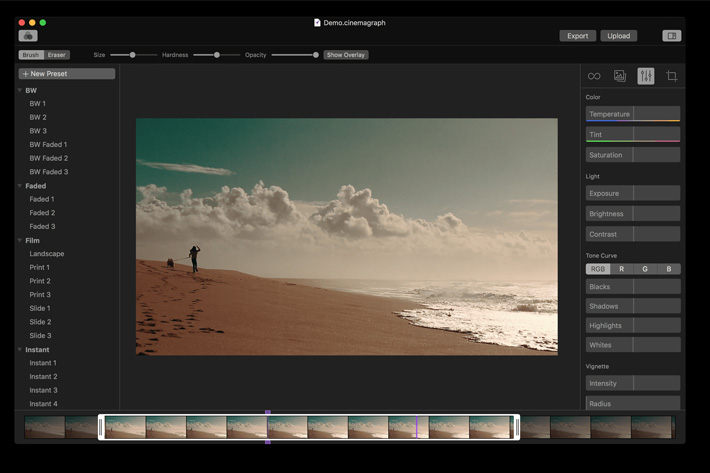Screen dimensions: 710x473
Task: Click the Upload button
Action: pos(619,36)
